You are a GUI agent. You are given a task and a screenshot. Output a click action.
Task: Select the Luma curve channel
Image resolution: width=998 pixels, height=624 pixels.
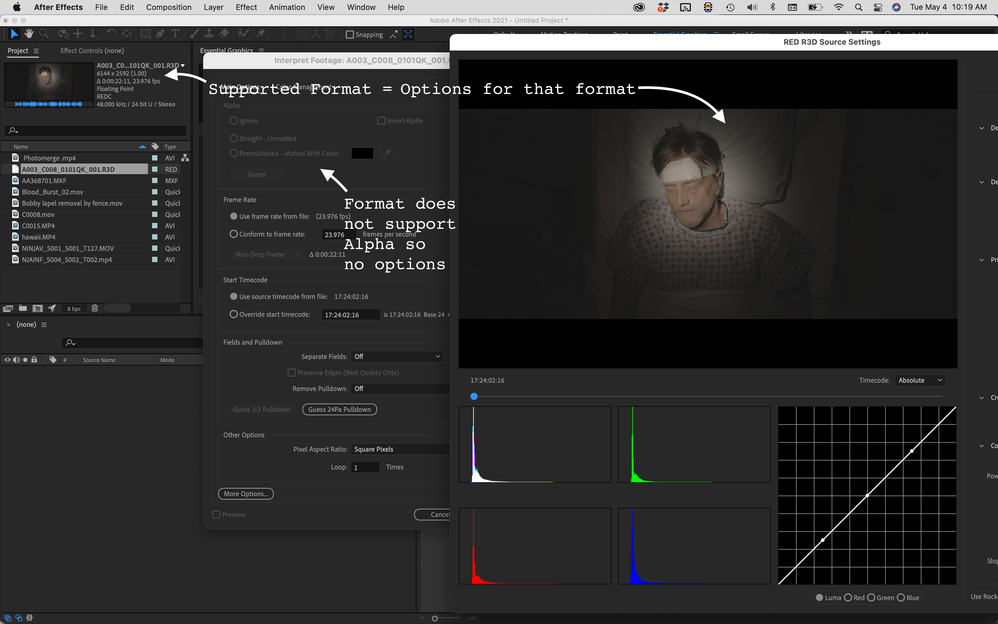click(x=820, y=597)
